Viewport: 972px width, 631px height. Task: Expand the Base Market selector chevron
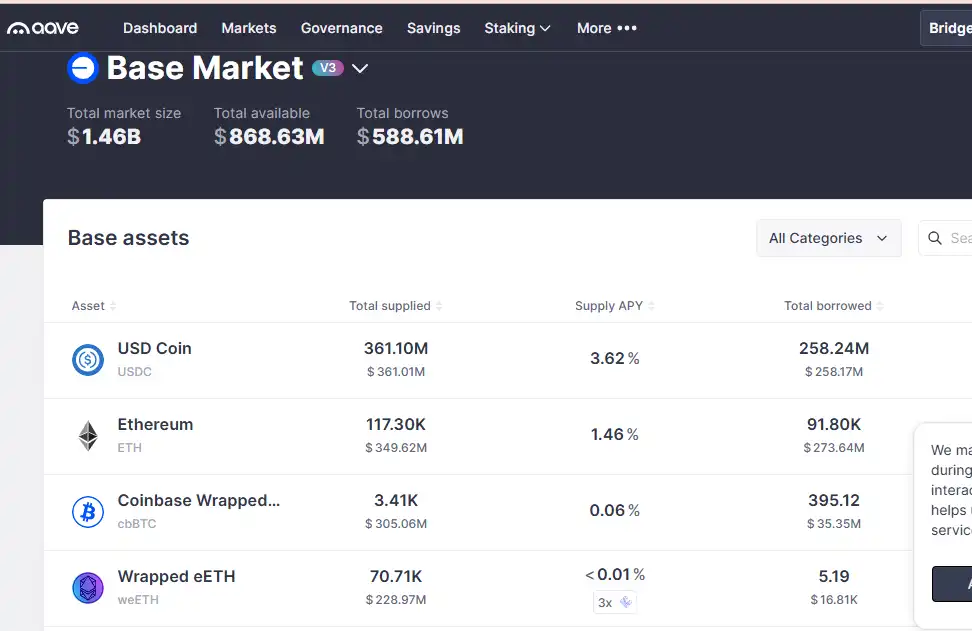tap(360, 69)
